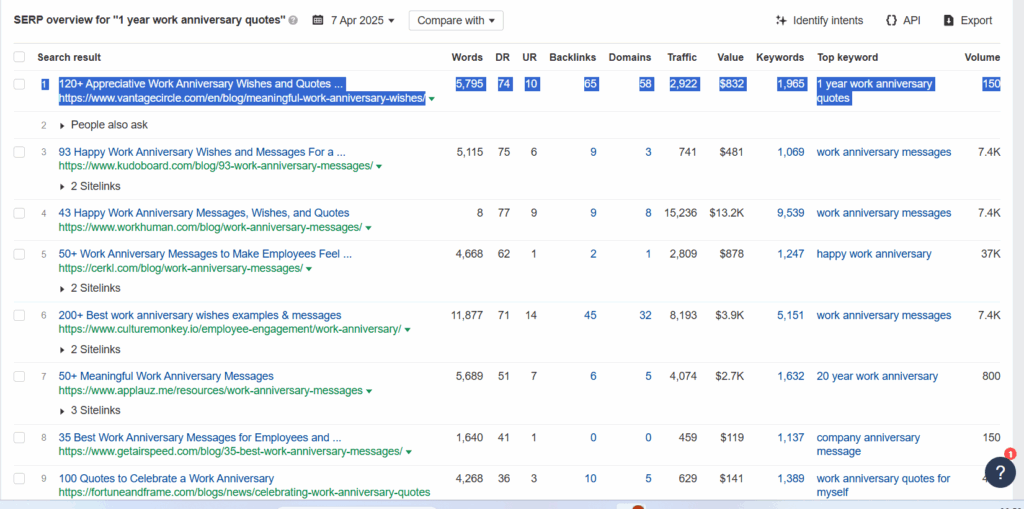The height and width of the screenshot is (509, 1024).
Task: Click the Top keyword column header
Action: [x=848, y=57]
